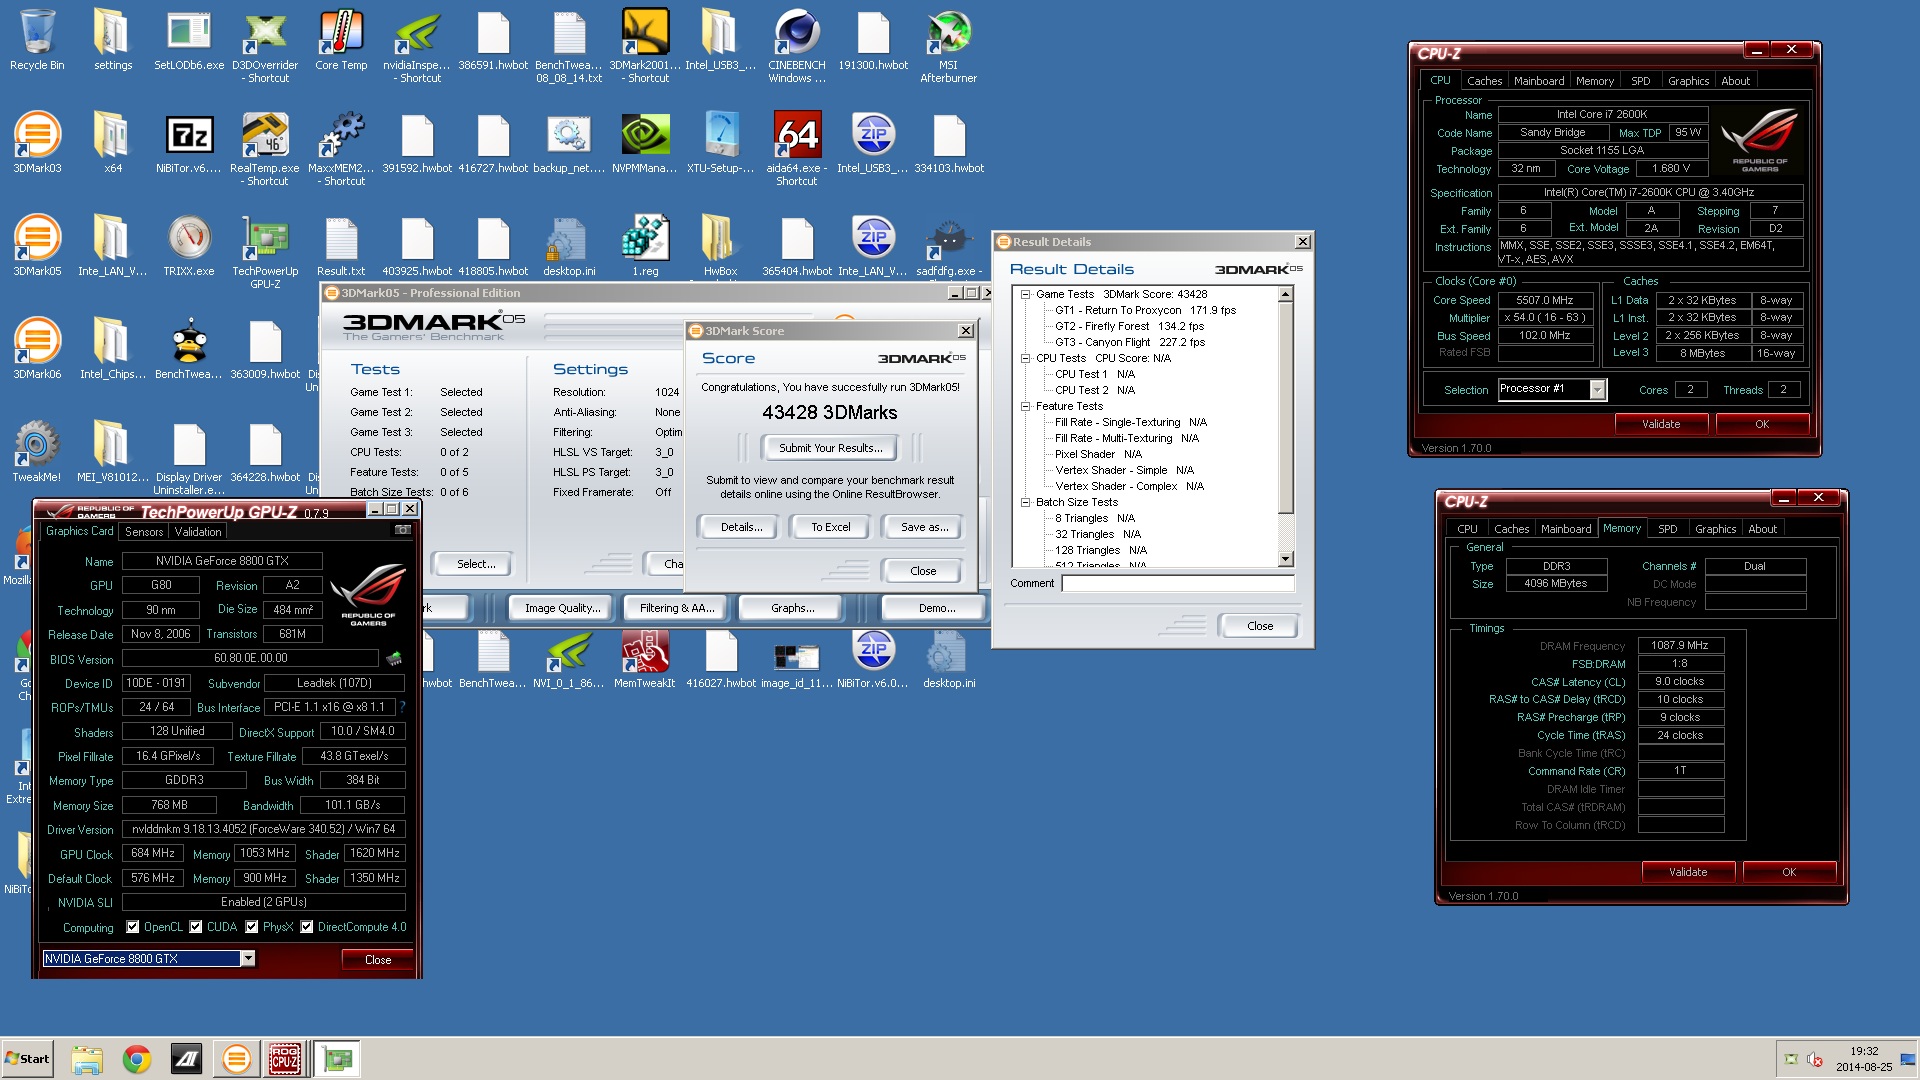Click the GPU-Z screenshot camera icon
The image size is (1920, 1080).
[403, 530]
